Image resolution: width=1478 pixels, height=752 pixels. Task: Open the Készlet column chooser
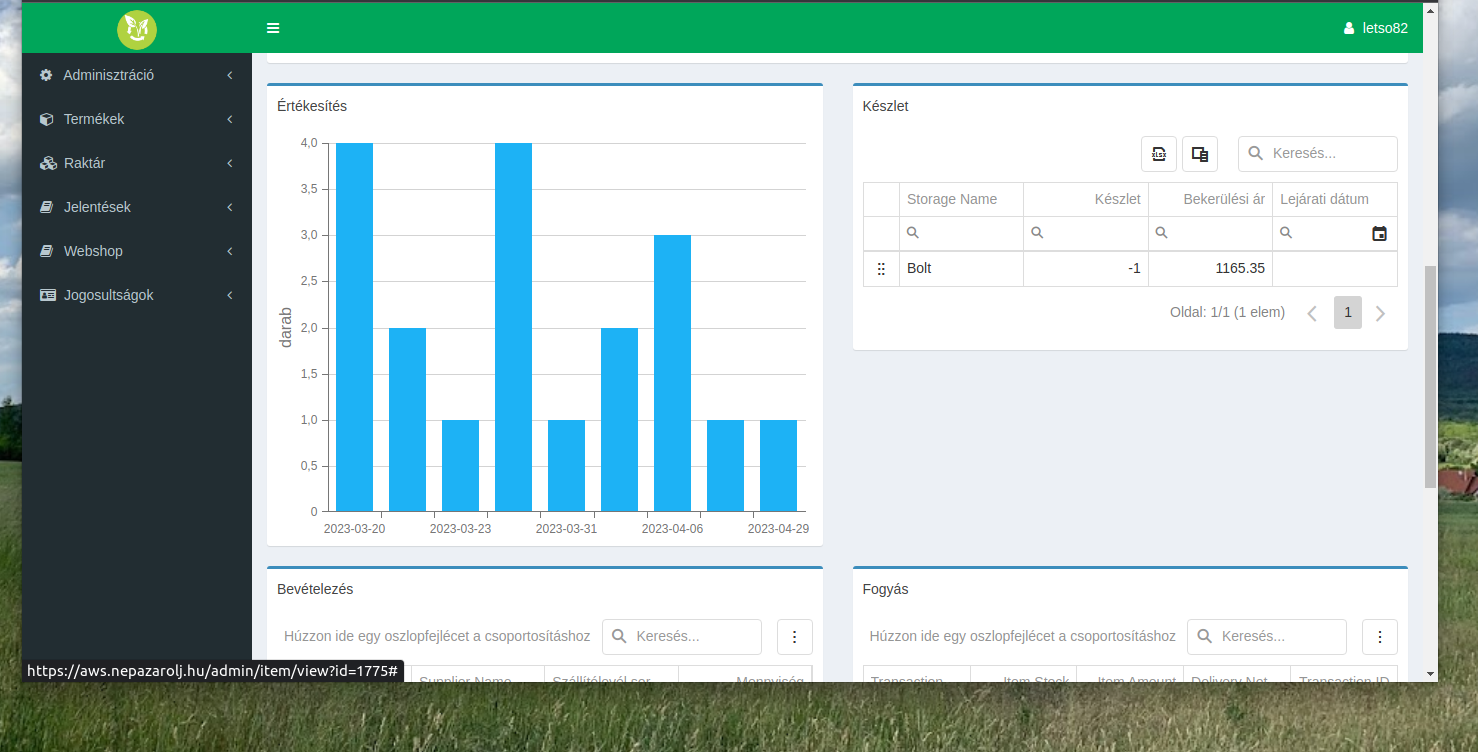tap(1200, 154)
